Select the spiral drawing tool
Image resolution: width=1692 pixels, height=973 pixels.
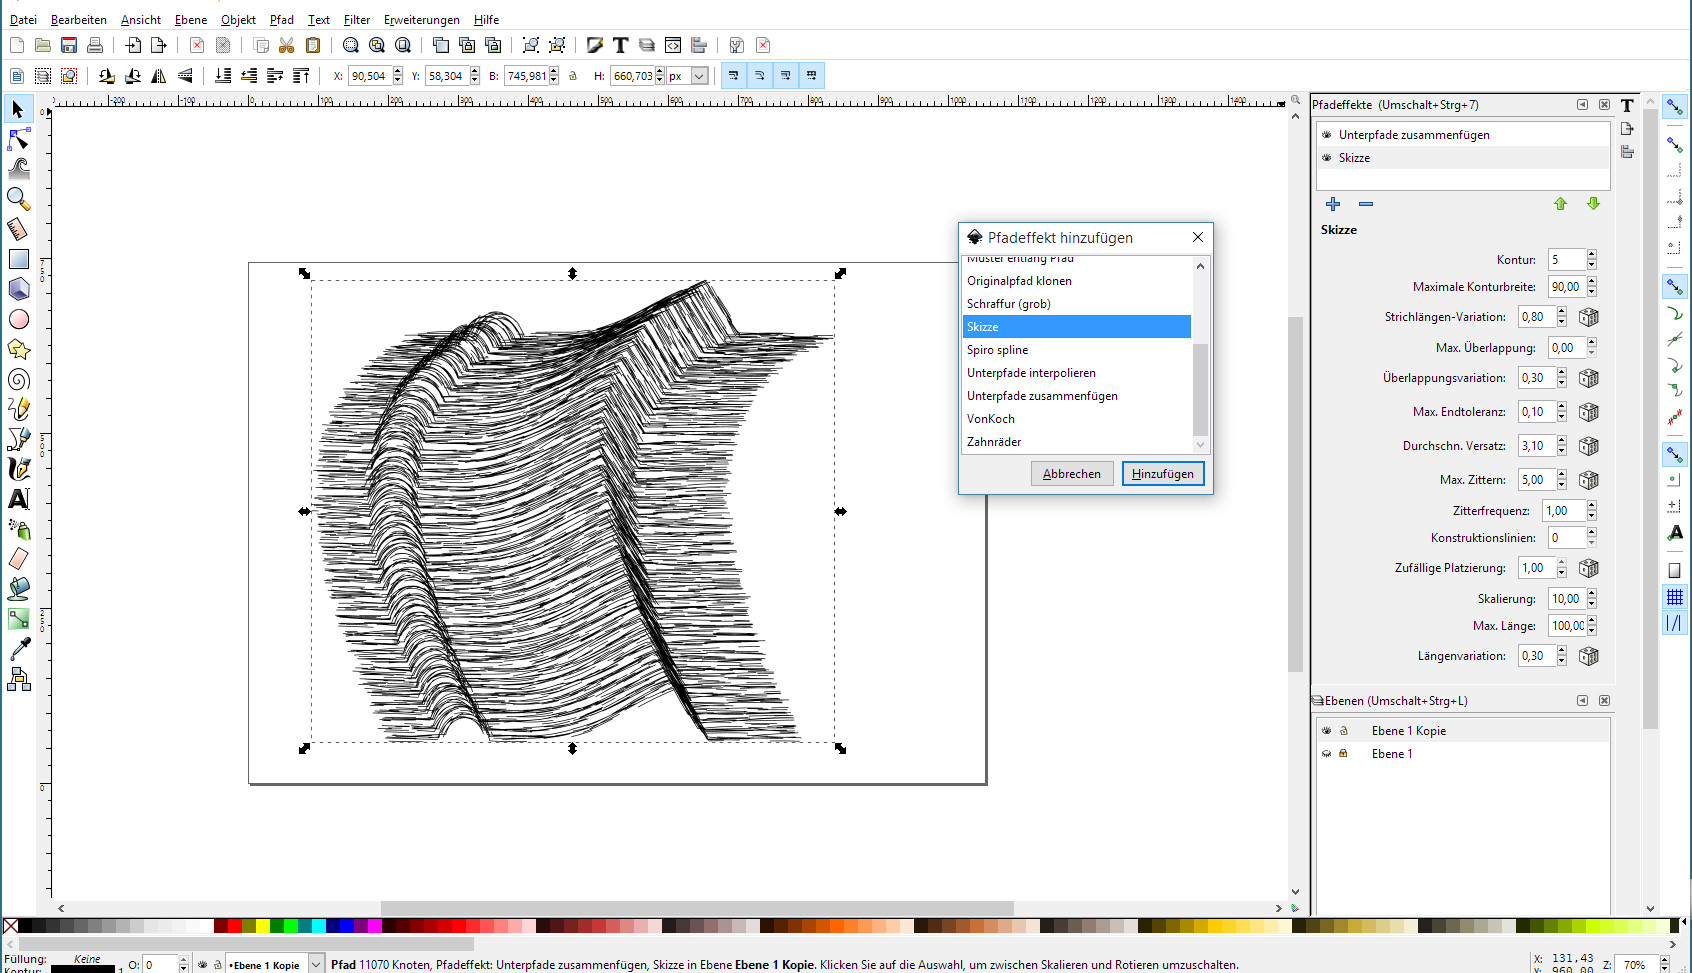18,379
